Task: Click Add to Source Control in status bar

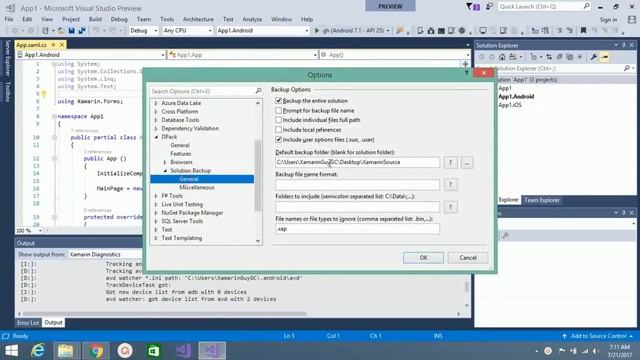Action: pos(599,336)
